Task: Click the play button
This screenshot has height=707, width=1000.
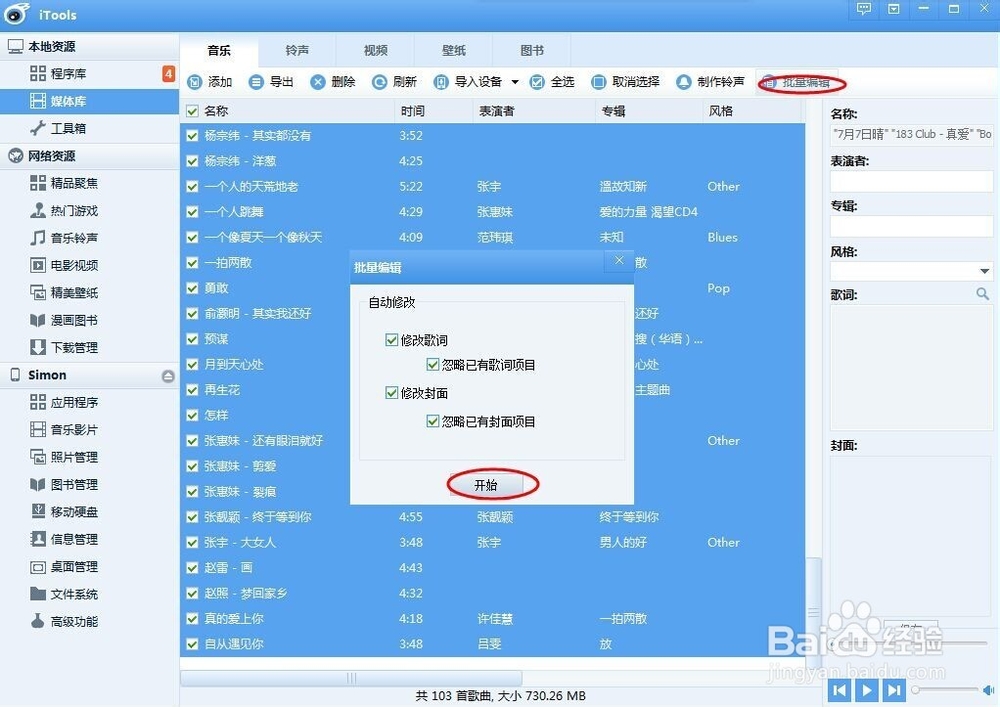Action: pos(867,690)
